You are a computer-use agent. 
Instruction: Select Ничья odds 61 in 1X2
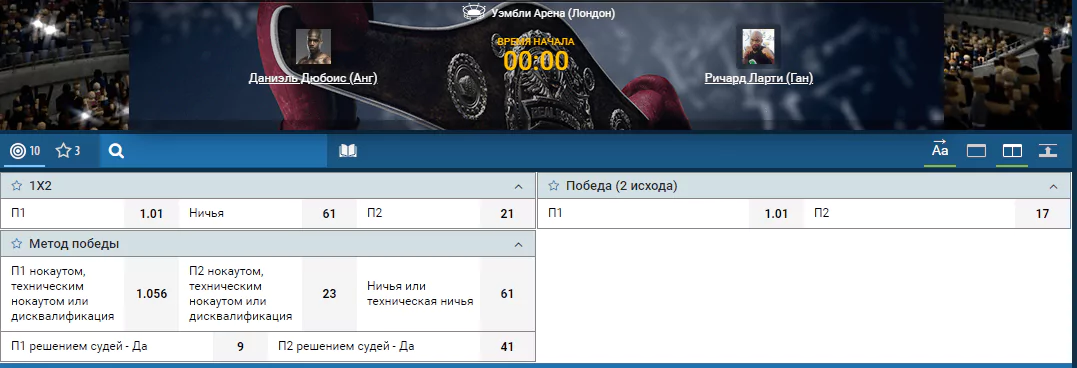point(329,214)
